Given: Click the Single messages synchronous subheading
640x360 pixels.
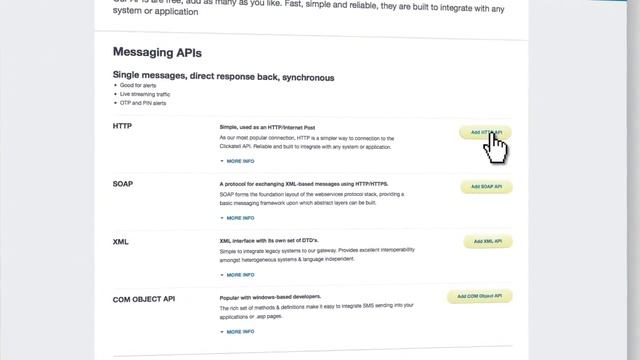Looking at the screenshot, I should [223, 76].
